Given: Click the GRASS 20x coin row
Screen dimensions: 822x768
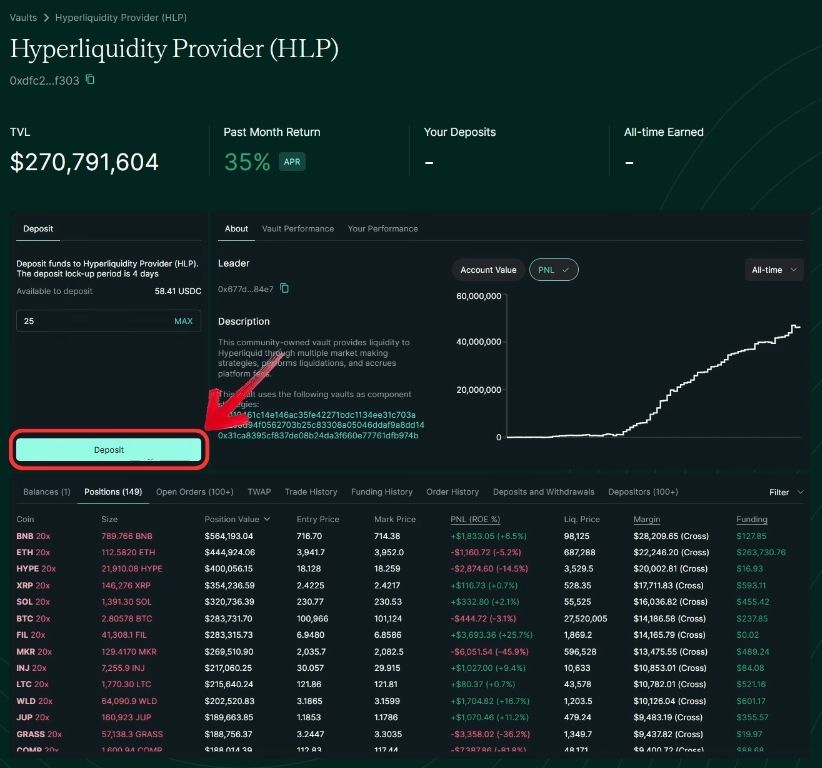Looking at the screenshot, I should [39, 734].
